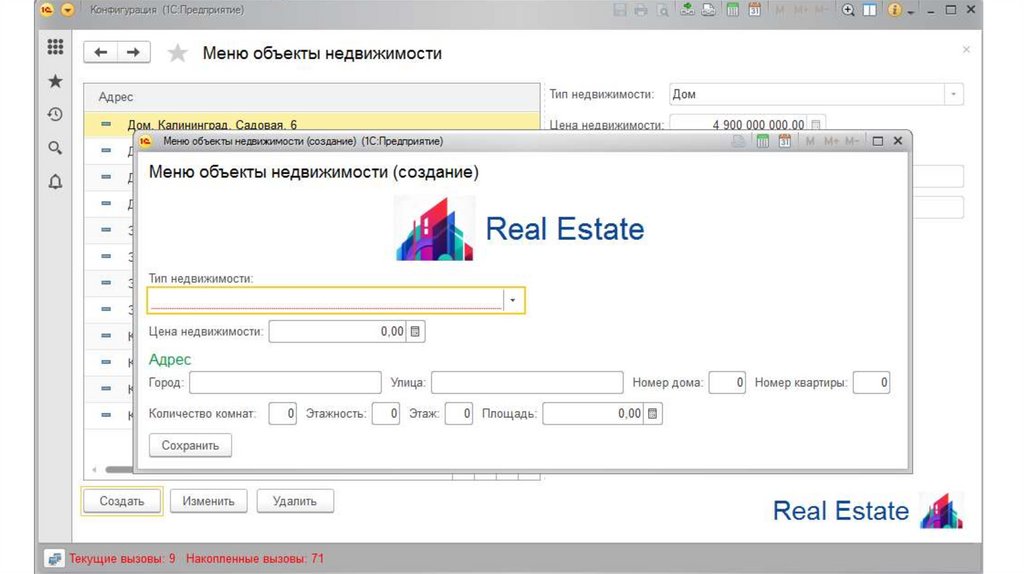Viewport: 1024px width, 574px height.
Task: Click into the Город input field
Action: pyautogui.click(x=285, y=382)
